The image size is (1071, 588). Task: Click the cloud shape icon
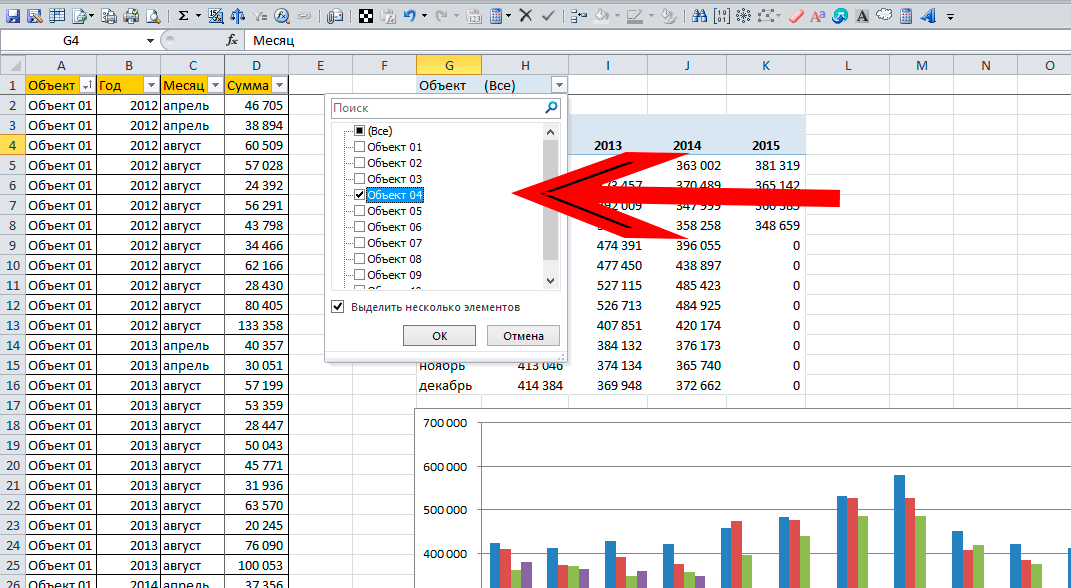(x=884, y=15)
